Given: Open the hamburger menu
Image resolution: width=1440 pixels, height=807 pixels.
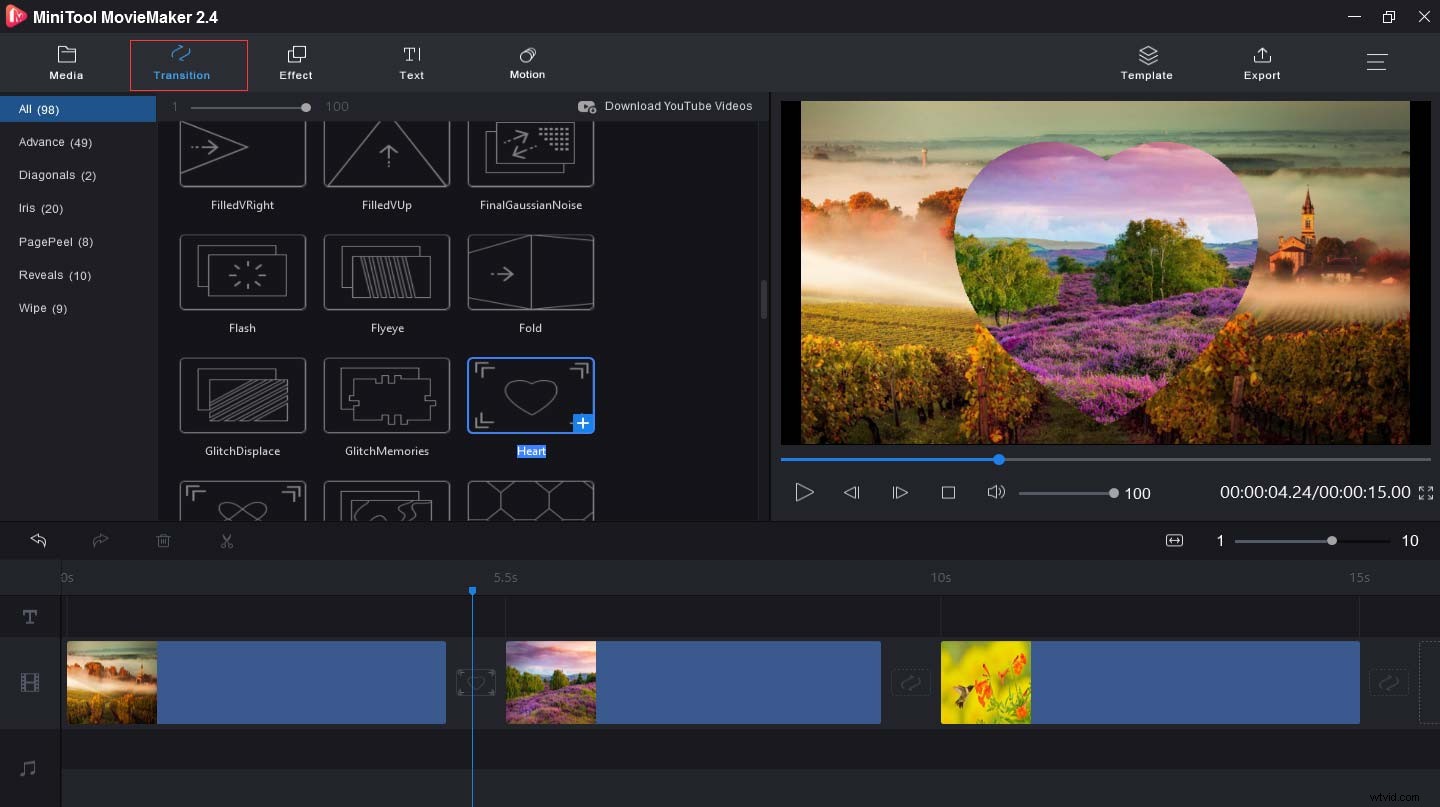Looking at the screenshot, I should [1377, 61].
